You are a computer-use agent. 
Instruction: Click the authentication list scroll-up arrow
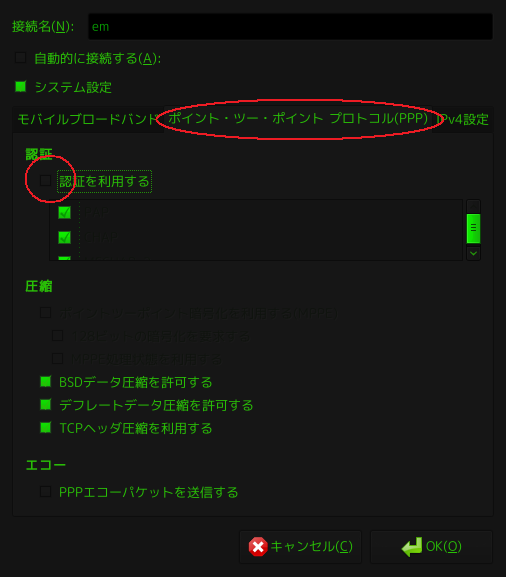pyautogui.click(x=473, y=206)
